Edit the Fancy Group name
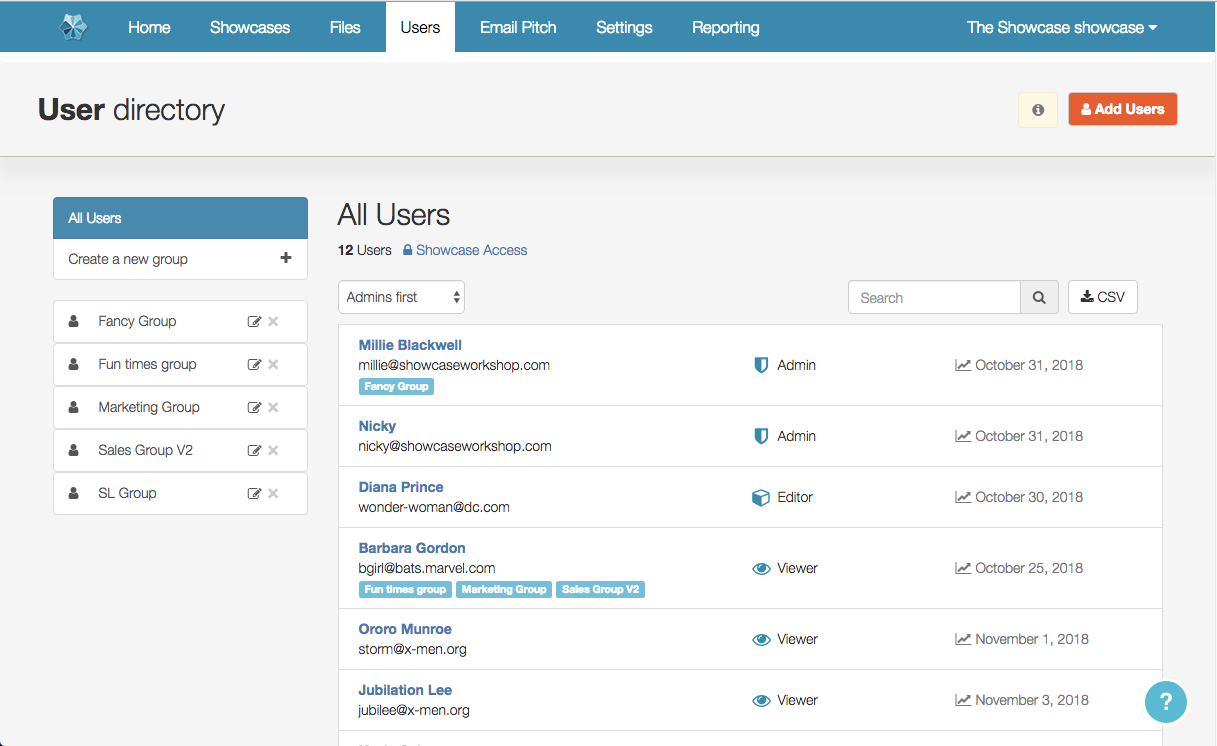The height and width of the screenshot is (746, 1217). click(x=254, y=322)
